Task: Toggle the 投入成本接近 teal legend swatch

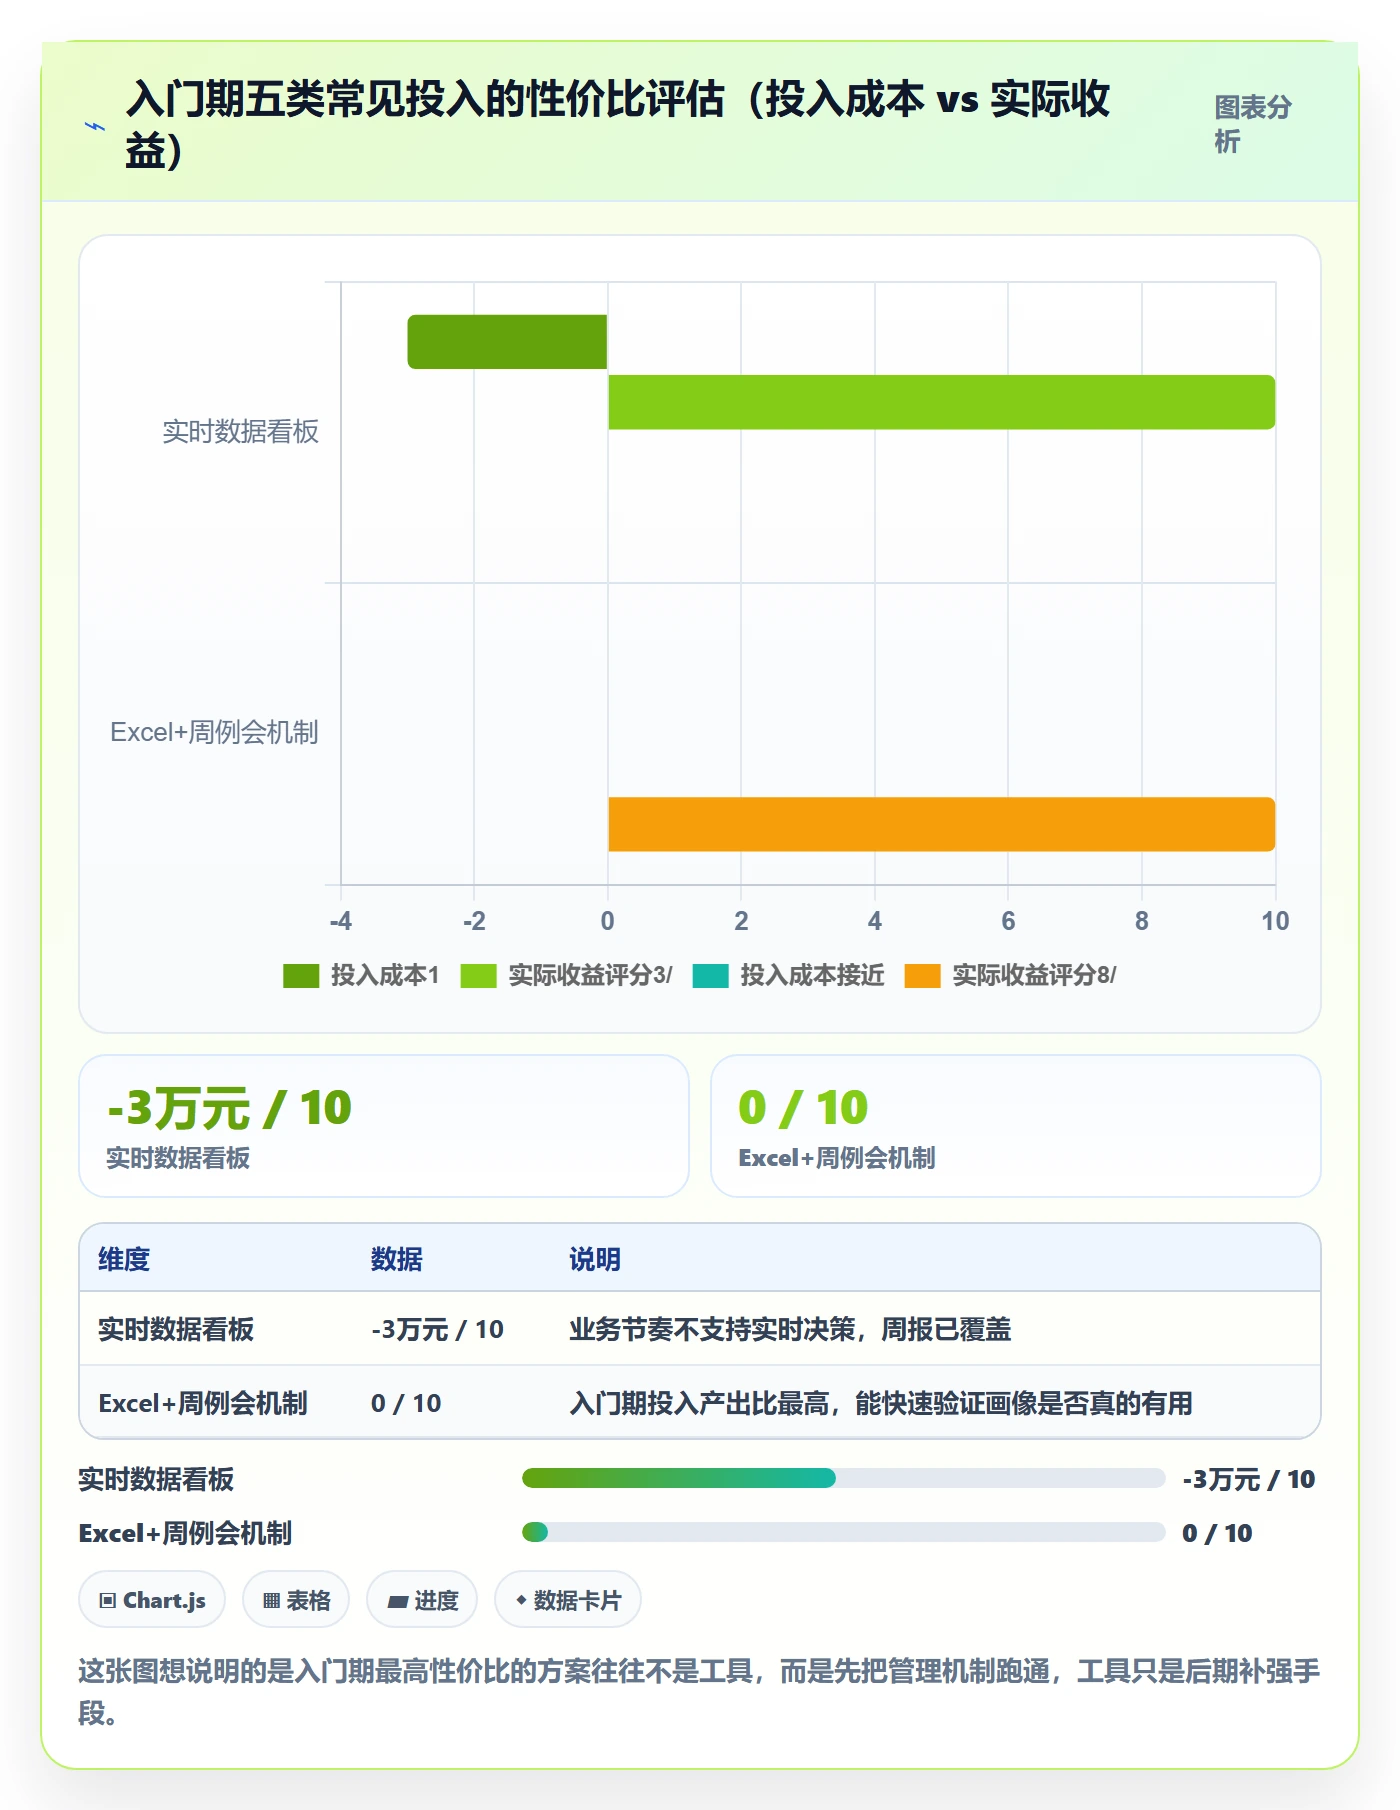Action: point(710,976)
